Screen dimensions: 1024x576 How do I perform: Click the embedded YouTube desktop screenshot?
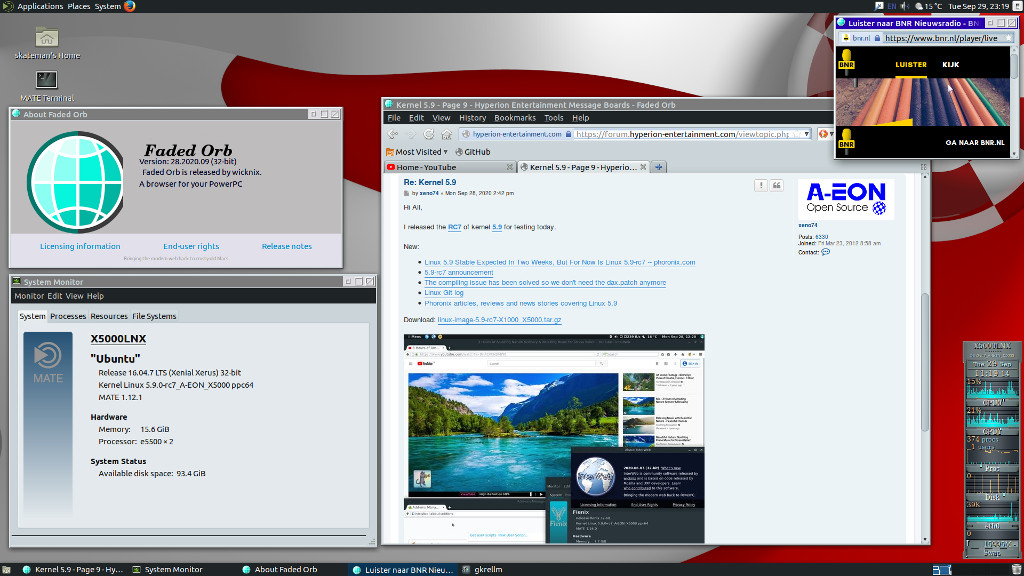click(x=554, y=438)
